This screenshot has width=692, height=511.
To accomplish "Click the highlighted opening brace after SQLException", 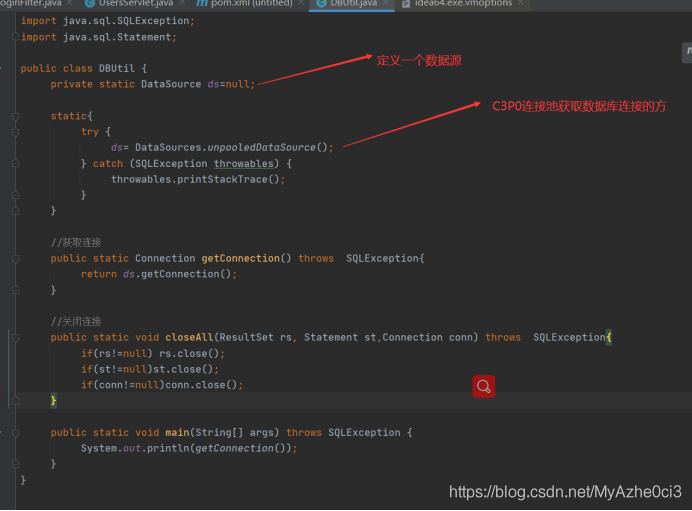I will click(x=609, y=337).
